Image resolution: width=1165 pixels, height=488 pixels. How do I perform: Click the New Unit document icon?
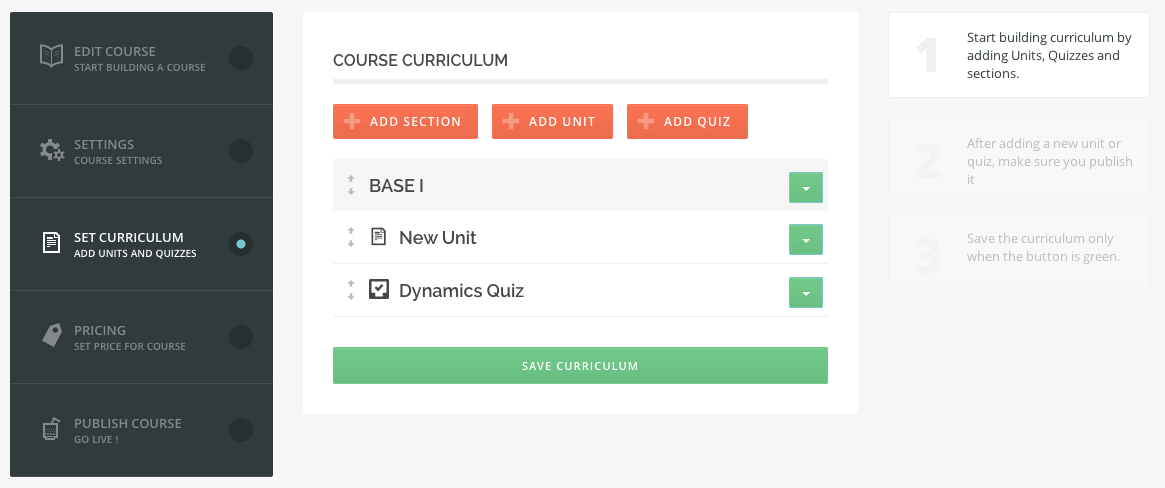click(379, 237)
